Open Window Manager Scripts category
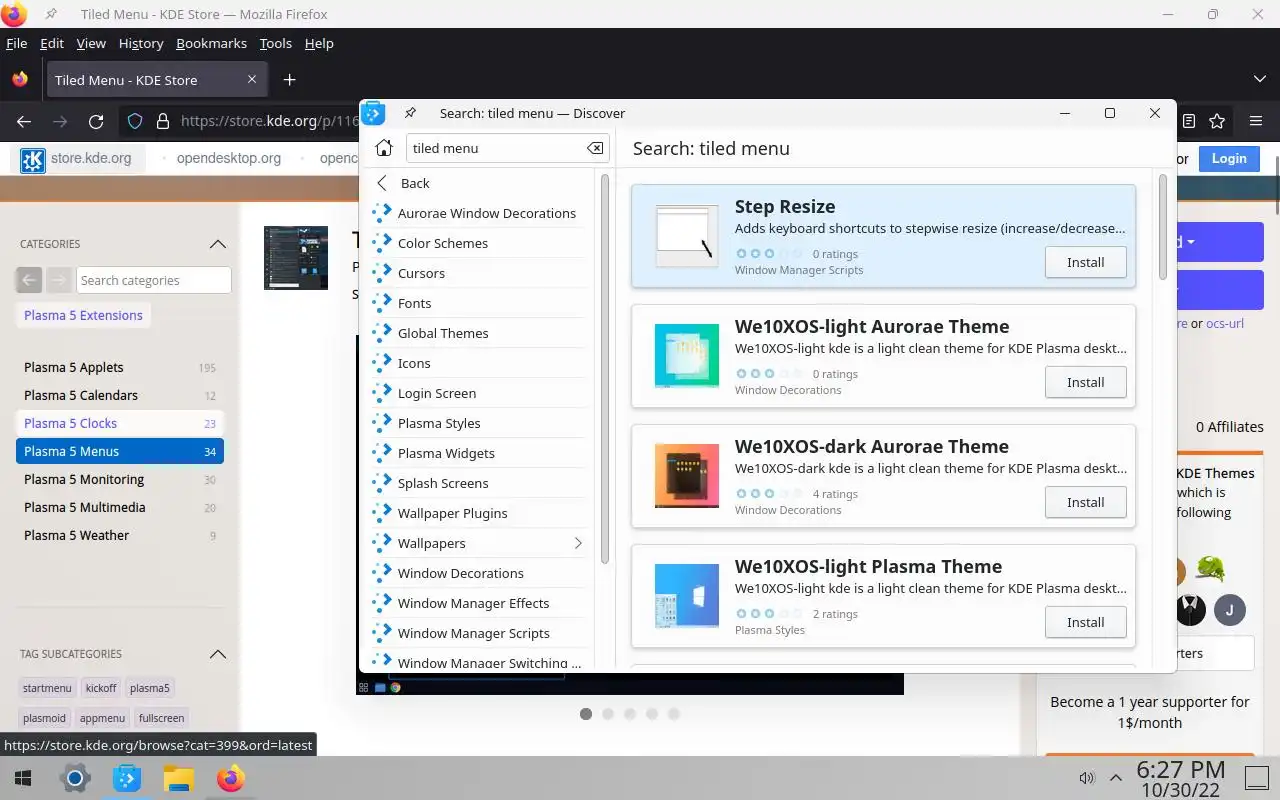Screen dimensions: 1280x800 coord(477,633)
